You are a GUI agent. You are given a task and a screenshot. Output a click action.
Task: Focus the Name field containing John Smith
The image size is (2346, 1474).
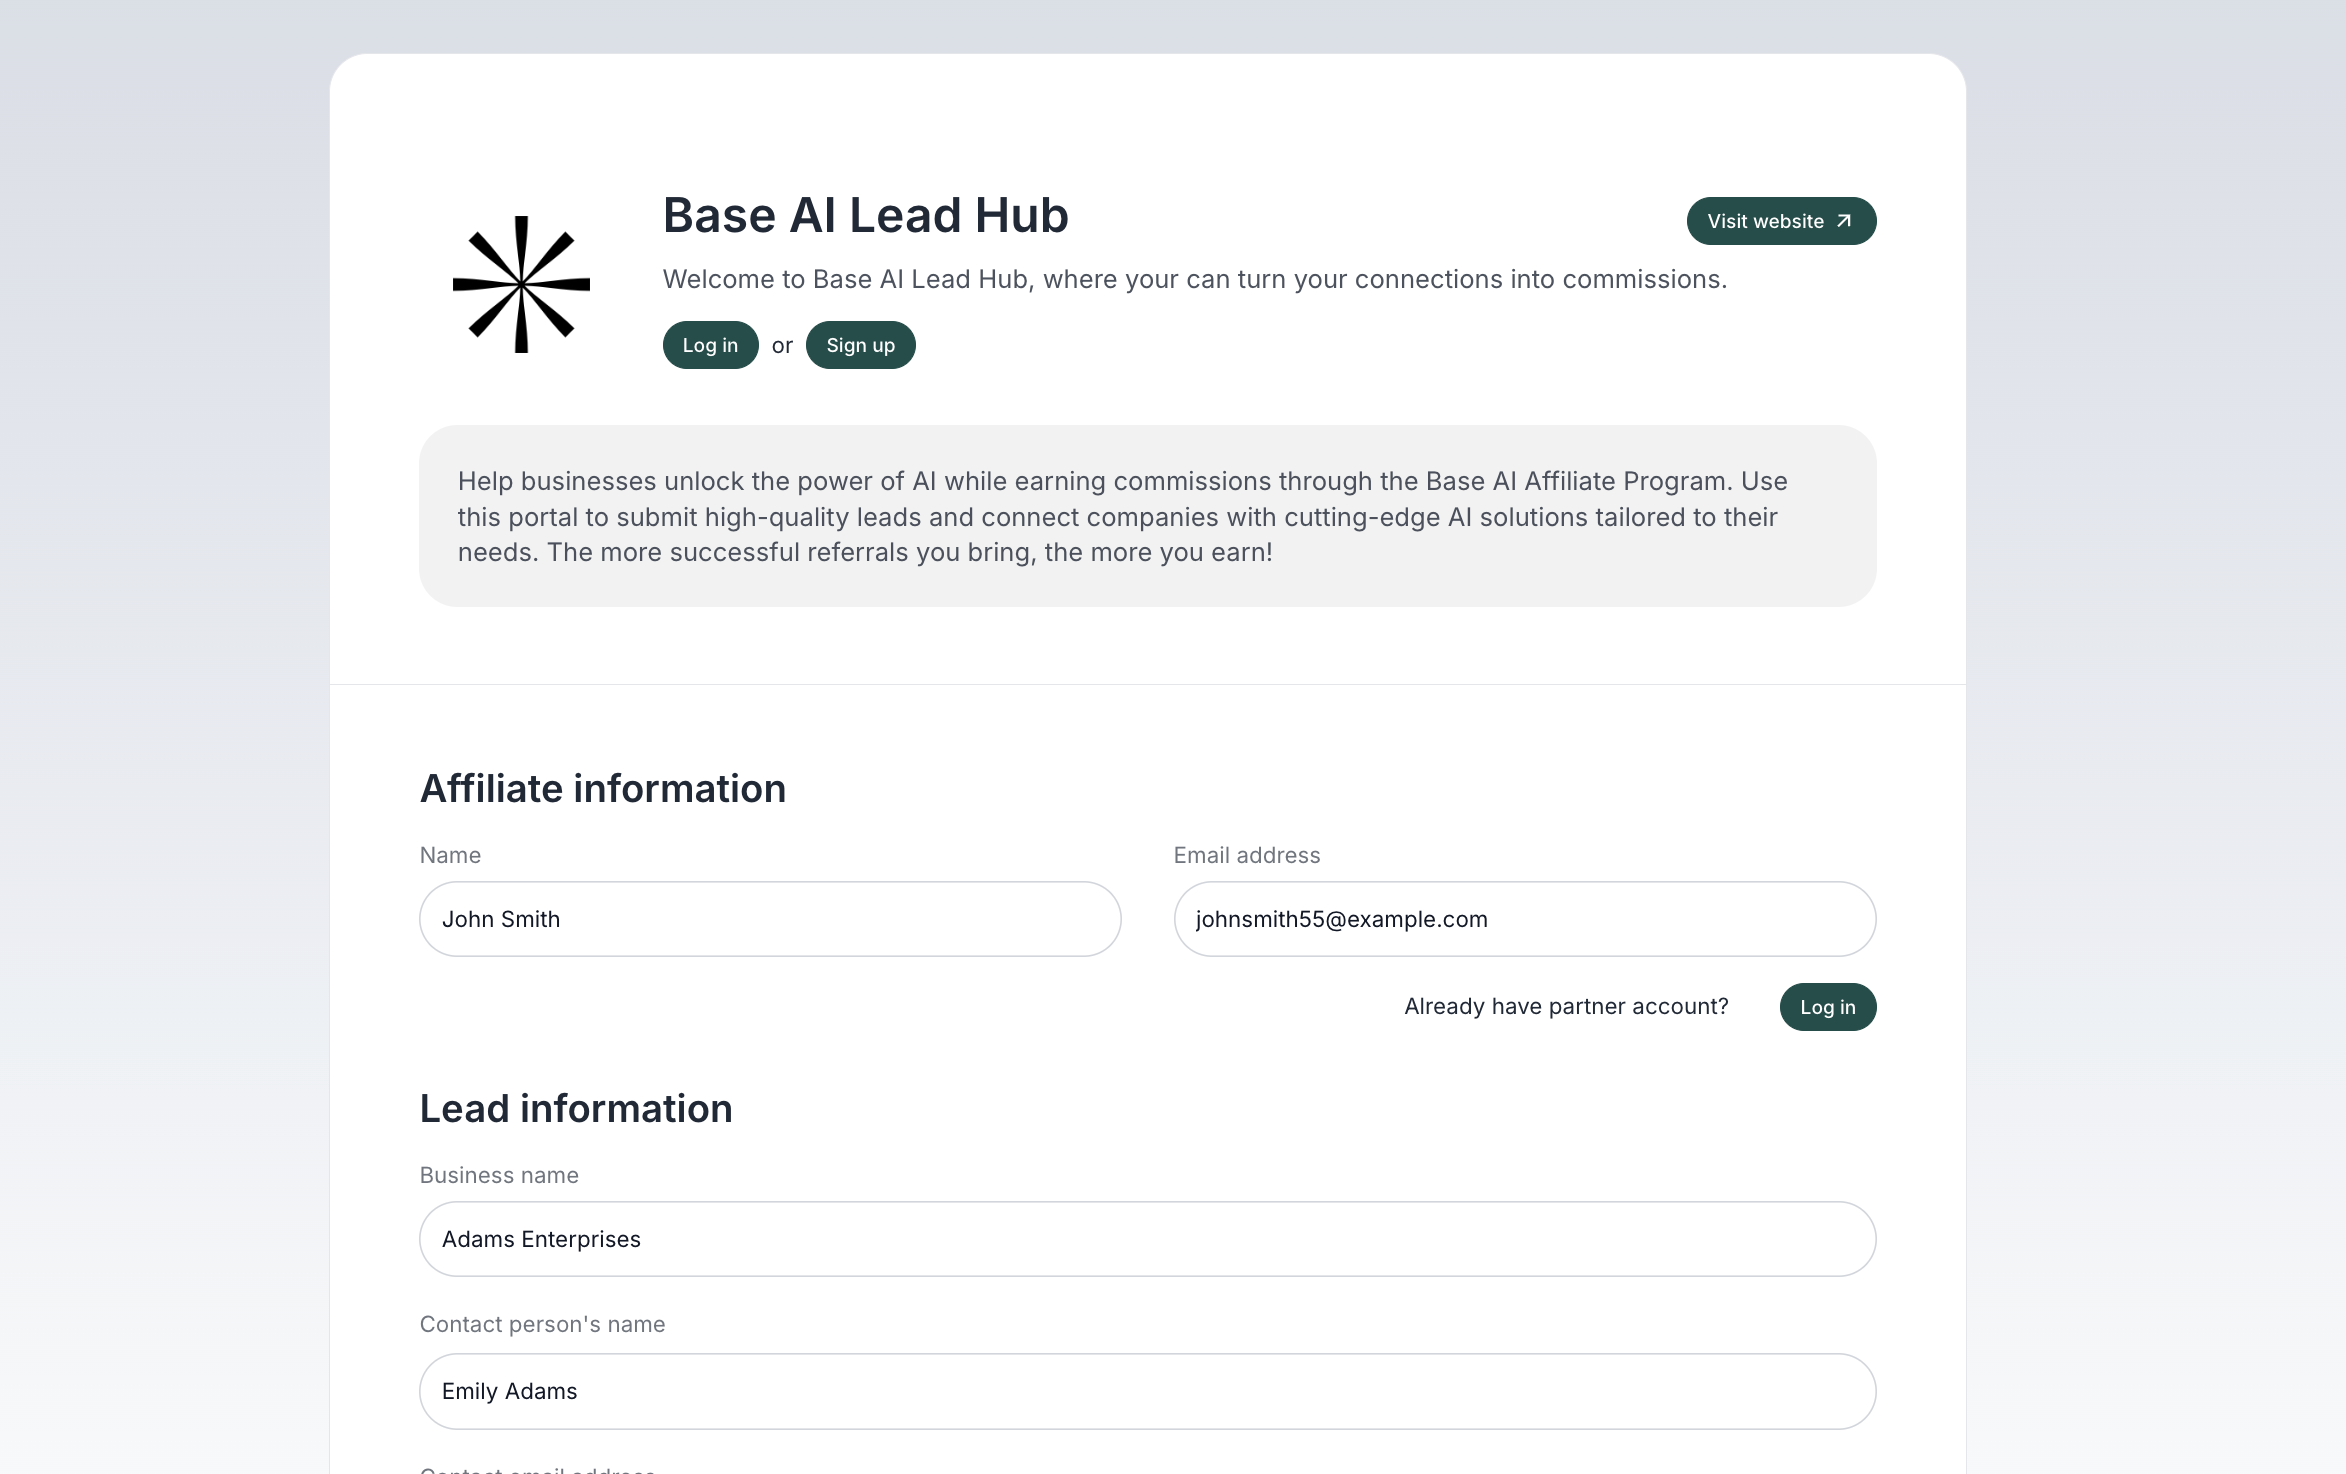coord(769,919)
